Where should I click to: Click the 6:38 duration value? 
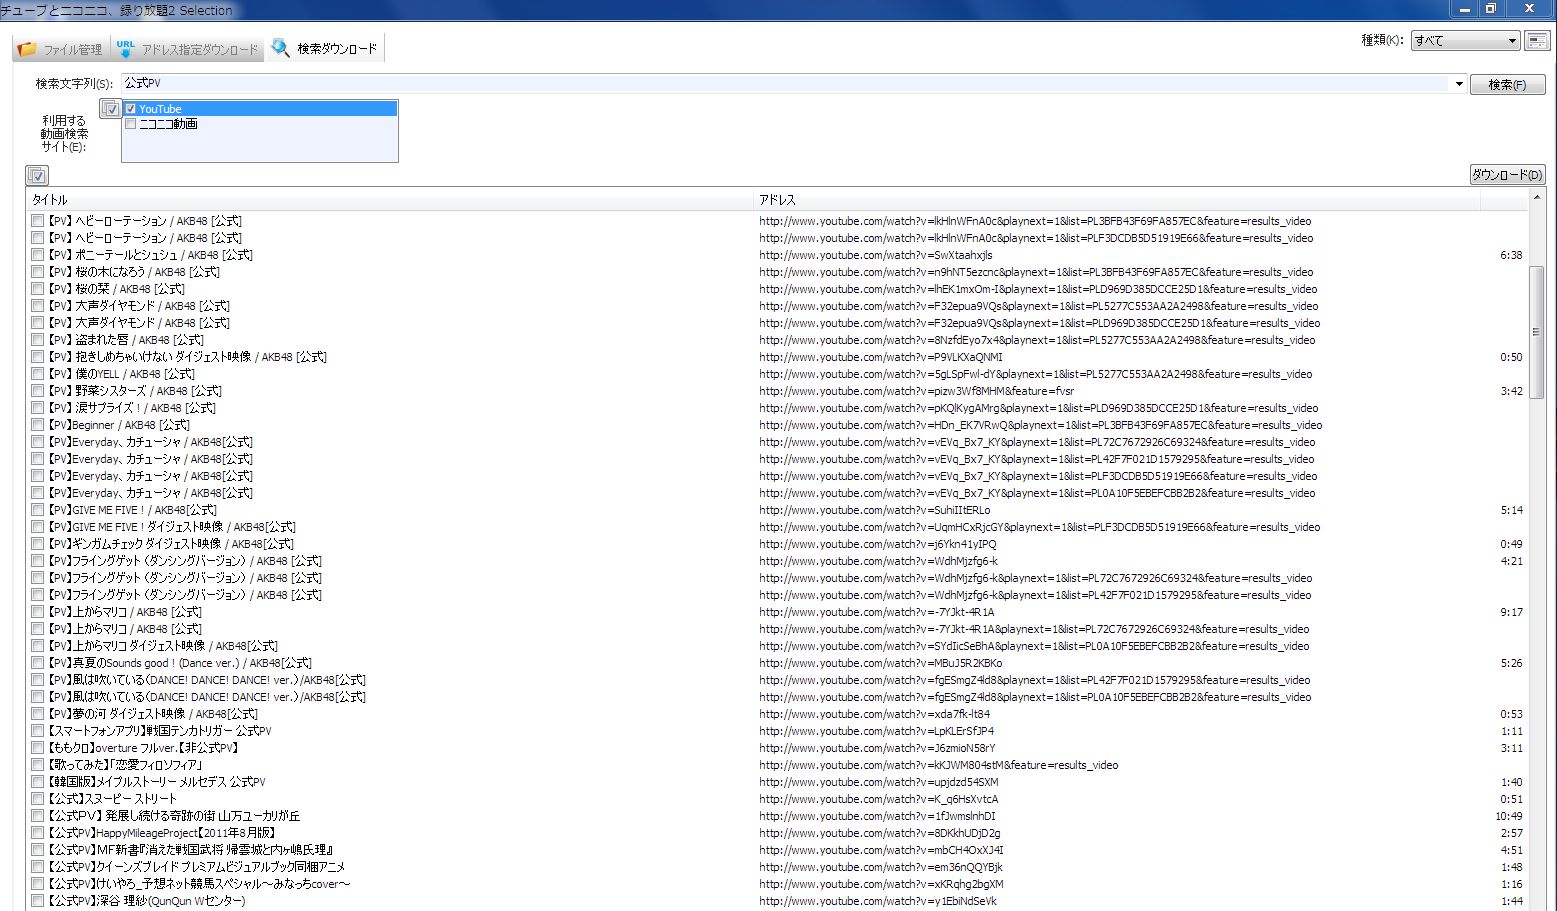(x=1511, y=255)
